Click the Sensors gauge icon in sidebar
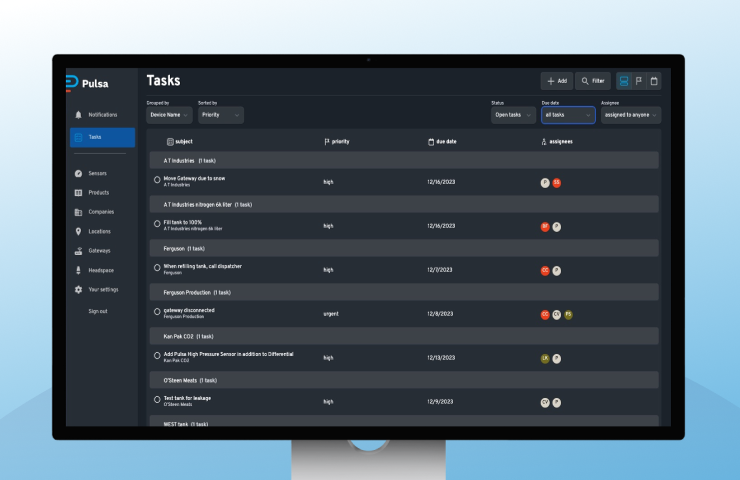This screenshot has height=480, width=740. 78,174
